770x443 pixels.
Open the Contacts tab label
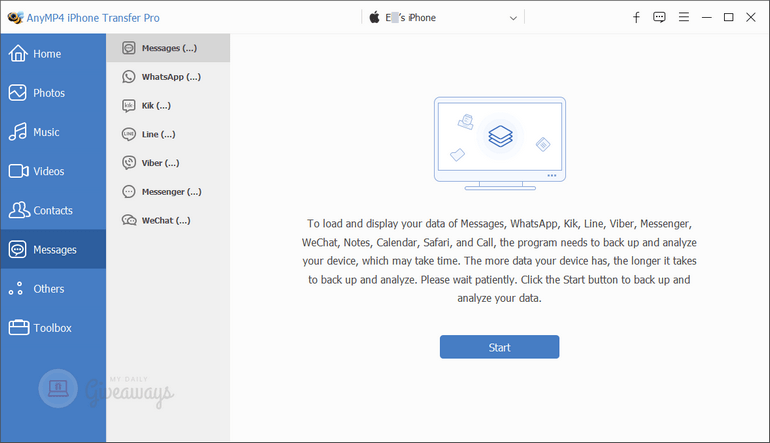53,211
